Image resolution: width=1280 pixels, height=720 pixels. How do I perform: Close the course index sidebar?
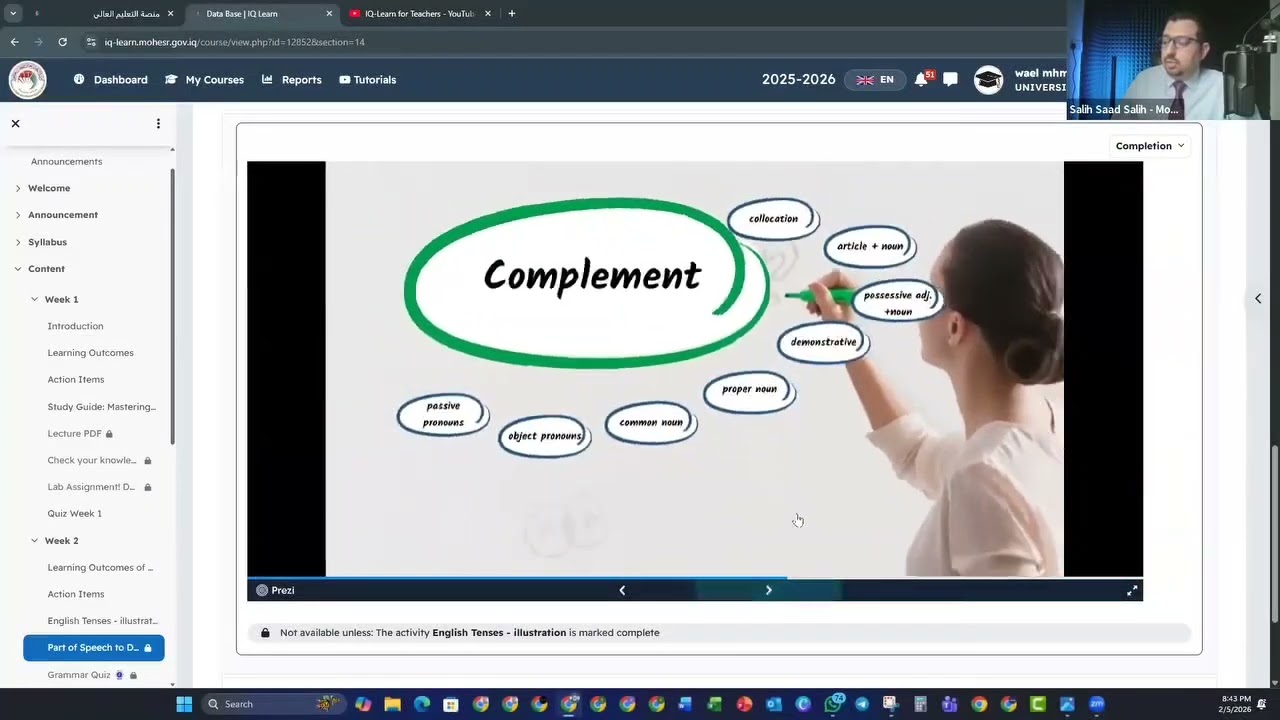(x=15, y=123)
